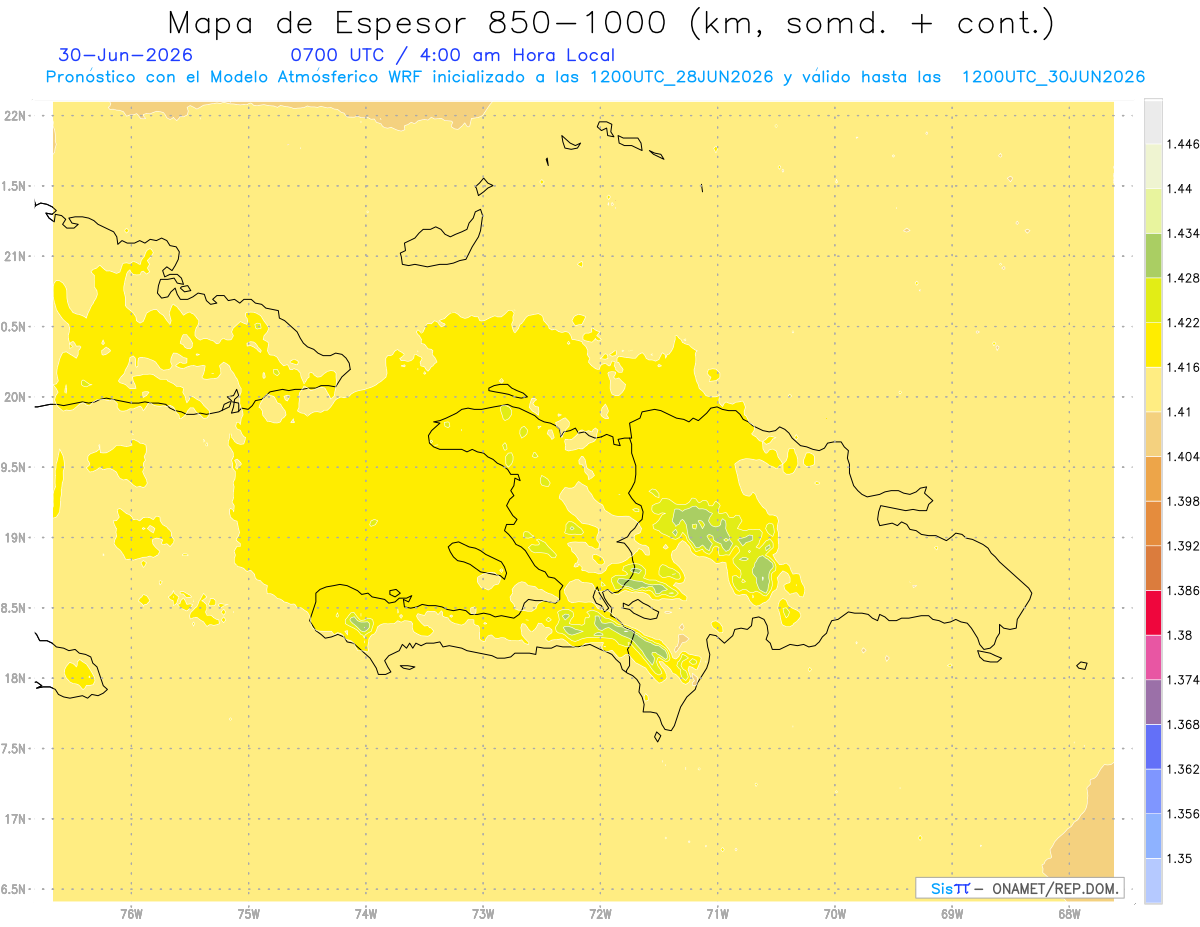The height and width of the screenshot is (927, 1200).
Task: Select the time label '0700 UTC / 4:00 am Hora Local'
Action: click(453, 55)
